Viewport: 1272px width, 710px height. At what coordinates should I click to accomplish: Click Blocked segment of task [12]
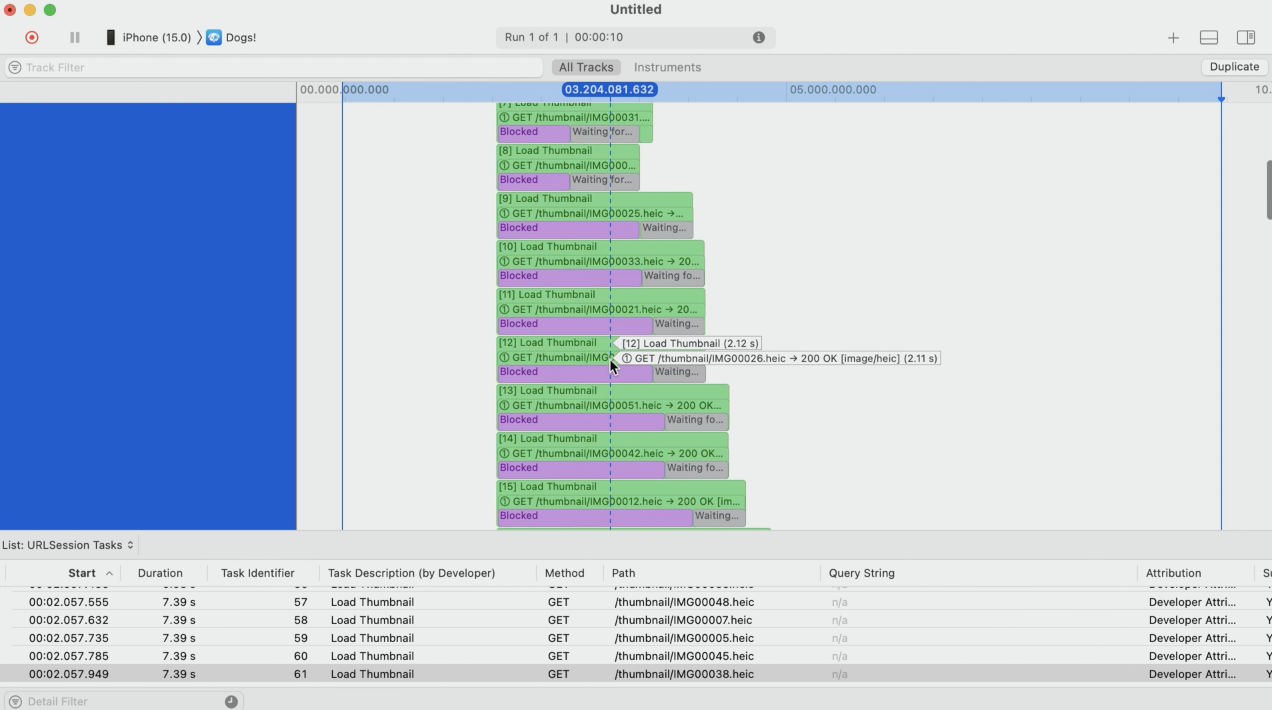point(574,372)
